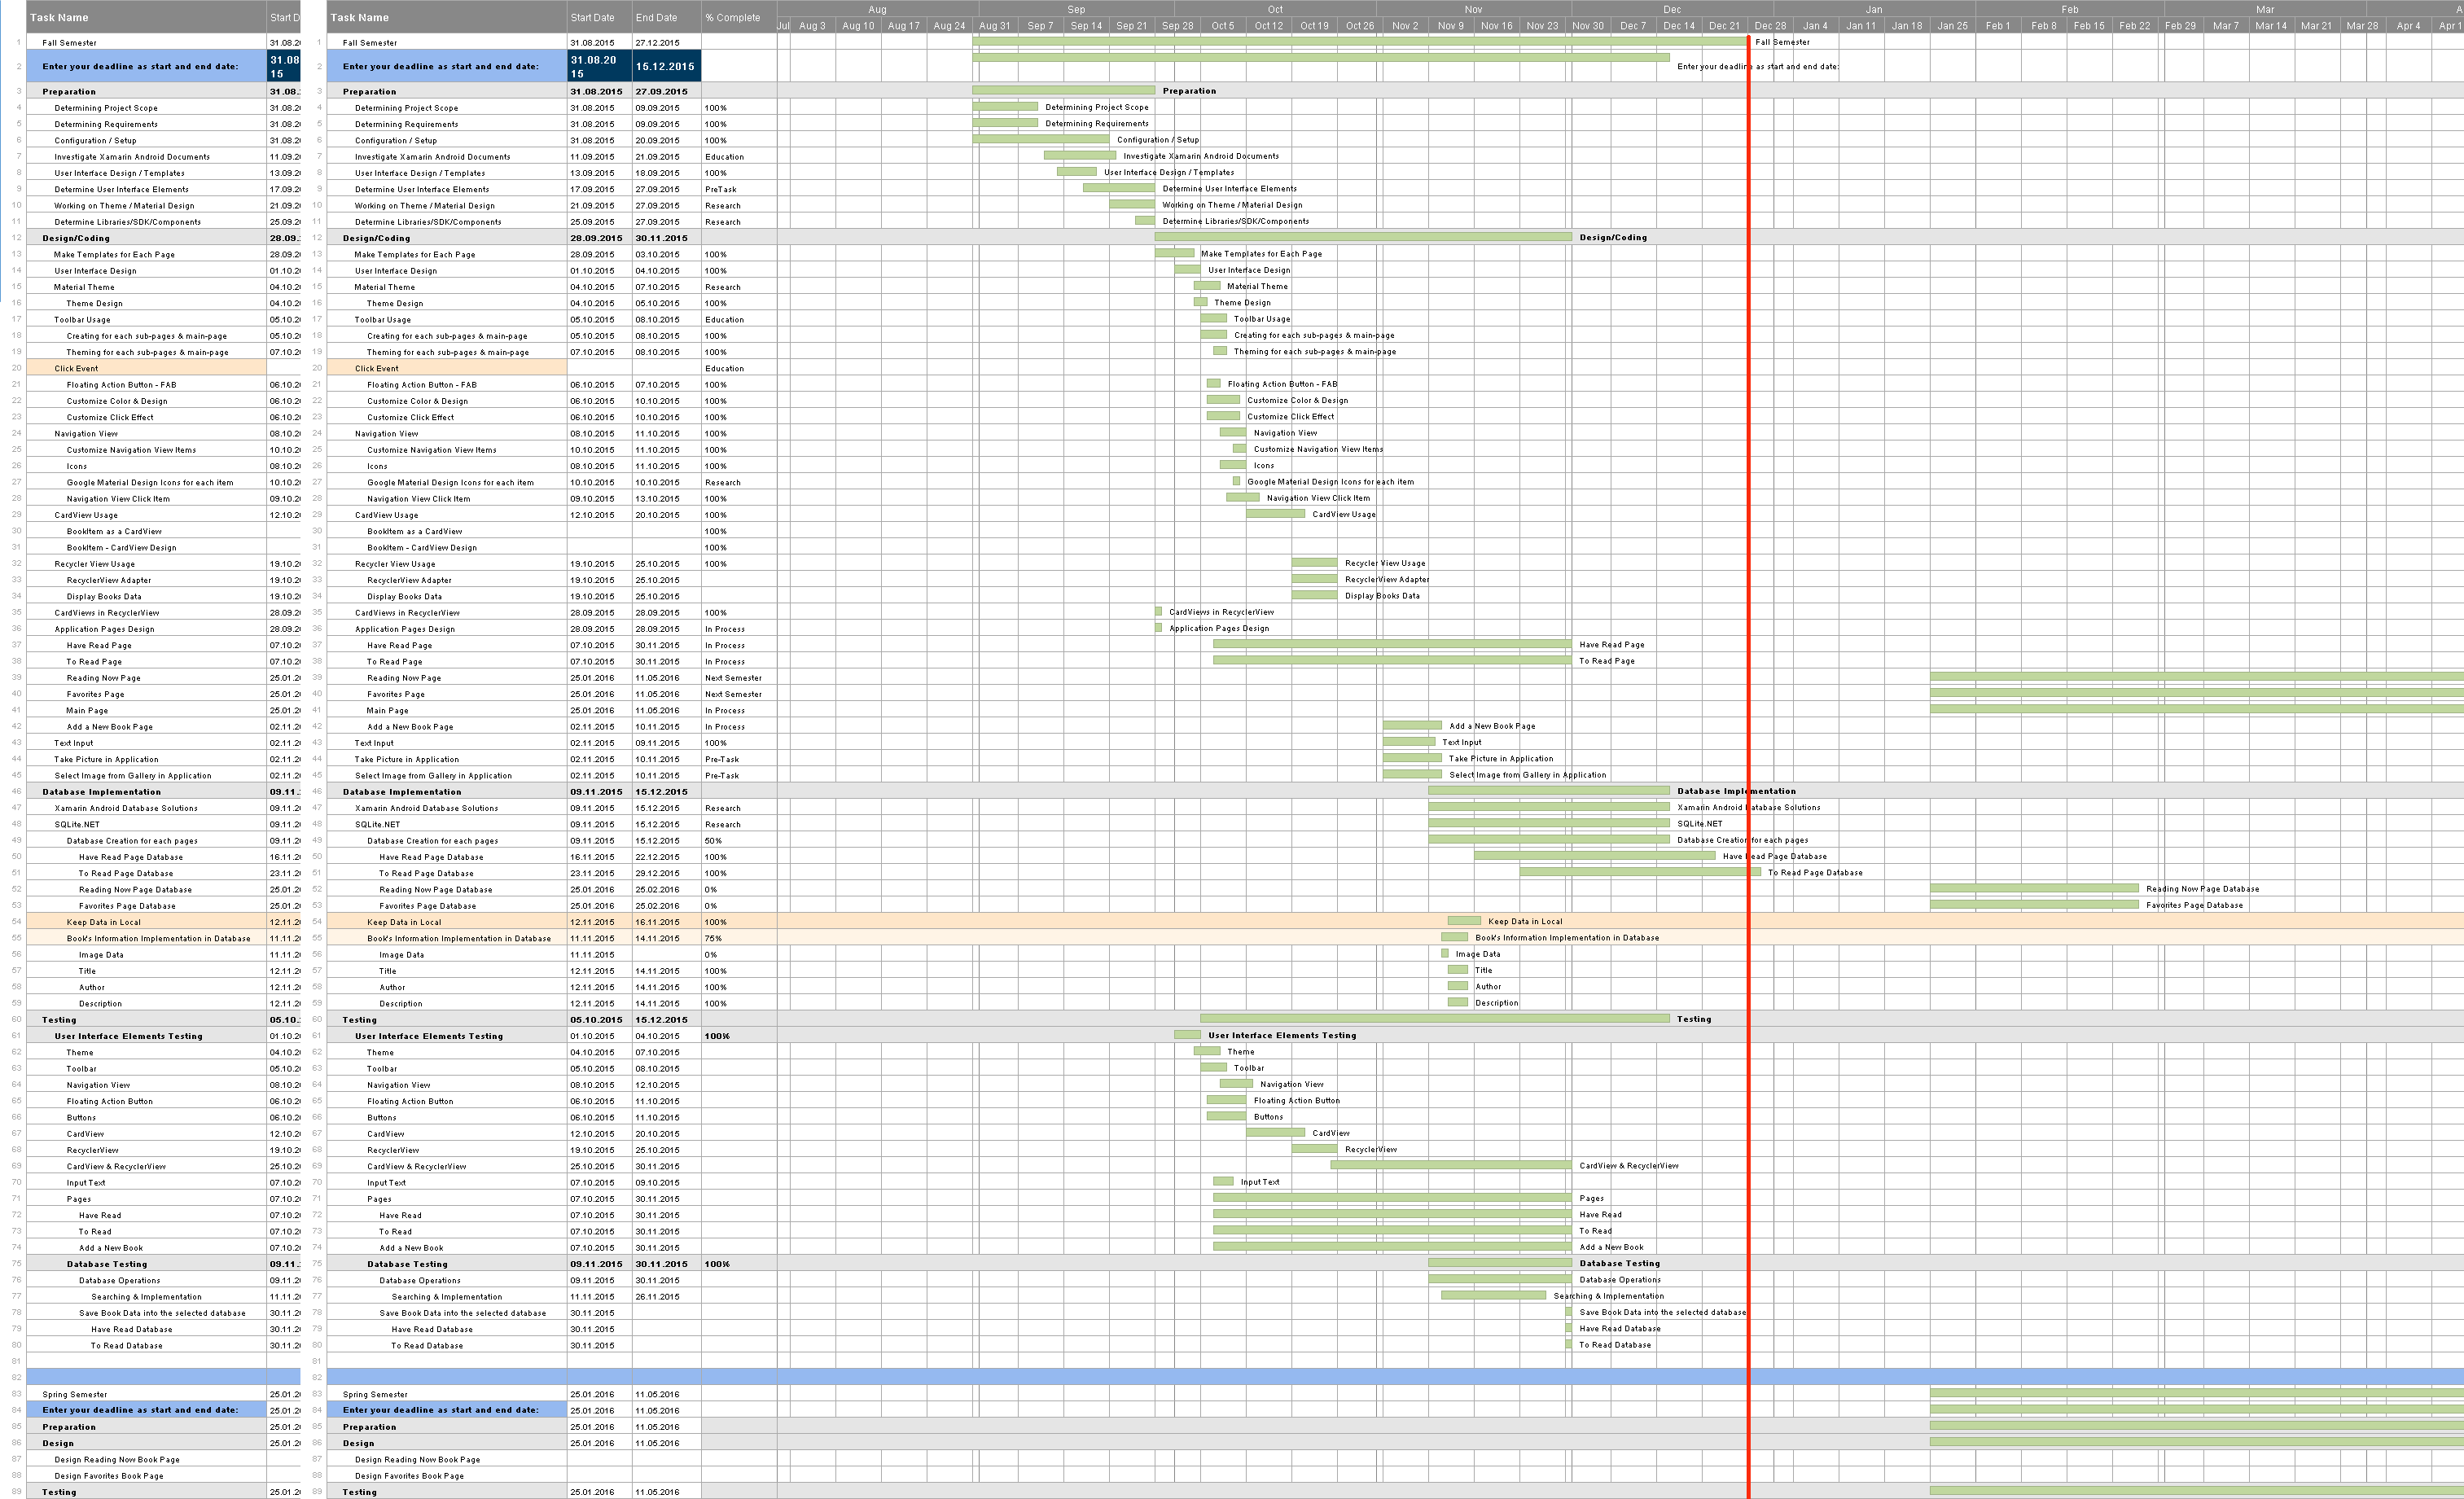Screen dimensions: 2464x1499
Task: Click the Dec 14 week header
Action: 1679,26
